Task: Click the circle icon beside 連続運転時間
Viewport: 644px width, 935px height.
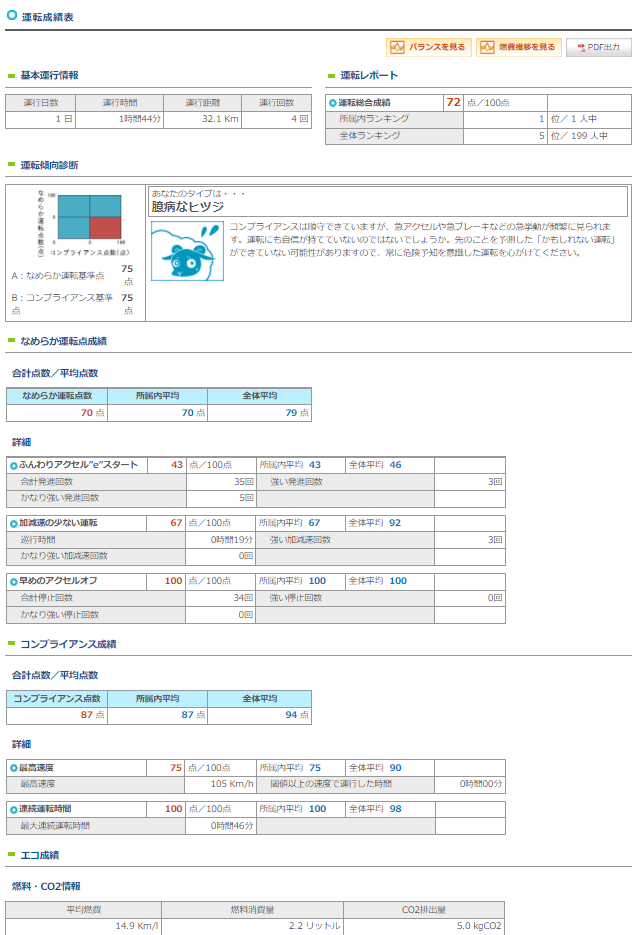Action: click(x=14, y=810)
